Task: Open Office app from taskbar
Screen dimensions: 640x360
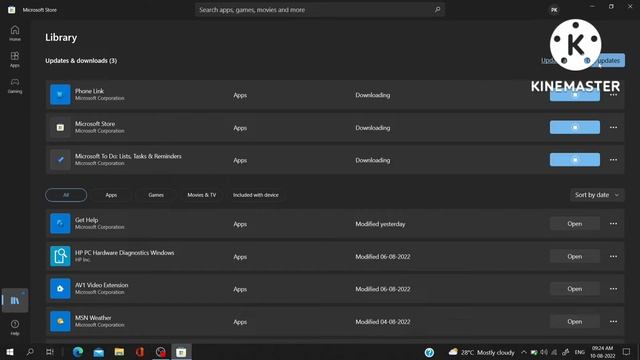Action: pyautogui.click(x=140, y=352)
